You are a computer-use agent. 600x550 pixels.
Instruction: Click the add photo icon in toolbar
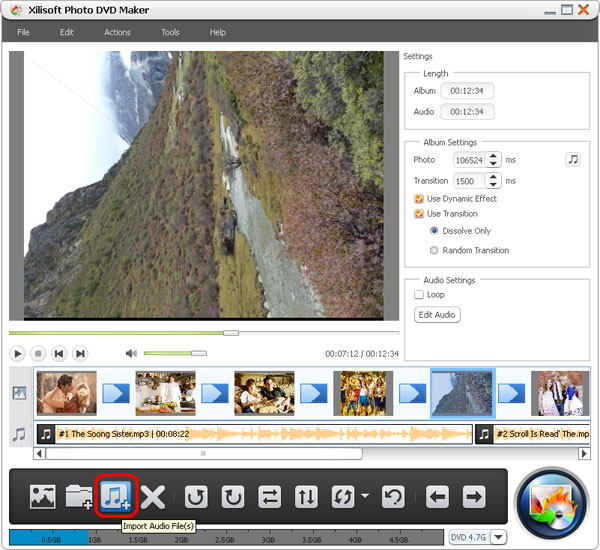click(42, 496)
